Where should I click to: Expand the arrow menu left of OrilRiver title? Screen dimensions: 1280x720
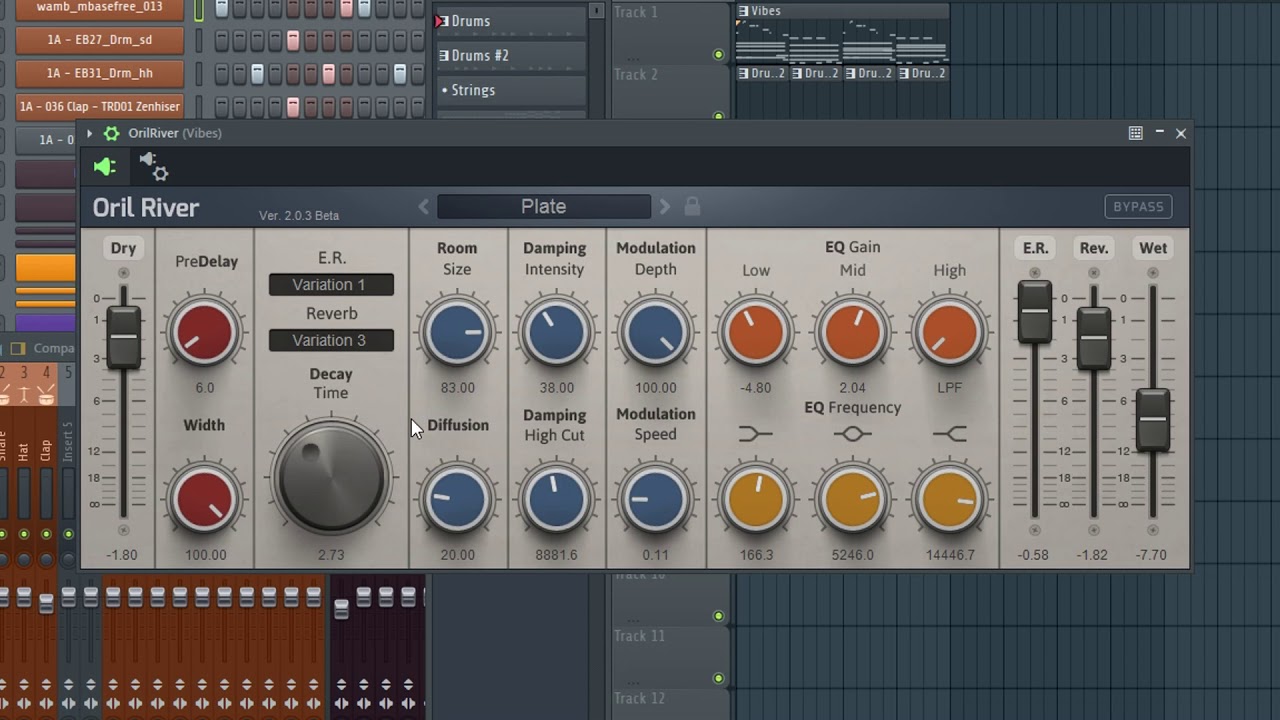point(89,133)
